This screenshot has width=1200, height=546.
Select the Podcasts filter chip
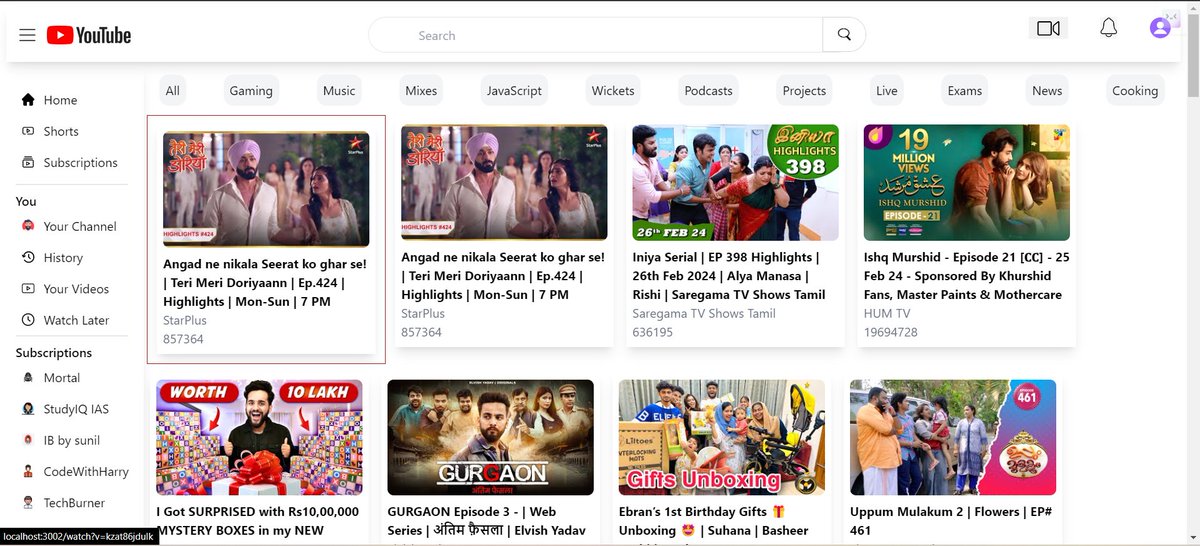(709, 90)
